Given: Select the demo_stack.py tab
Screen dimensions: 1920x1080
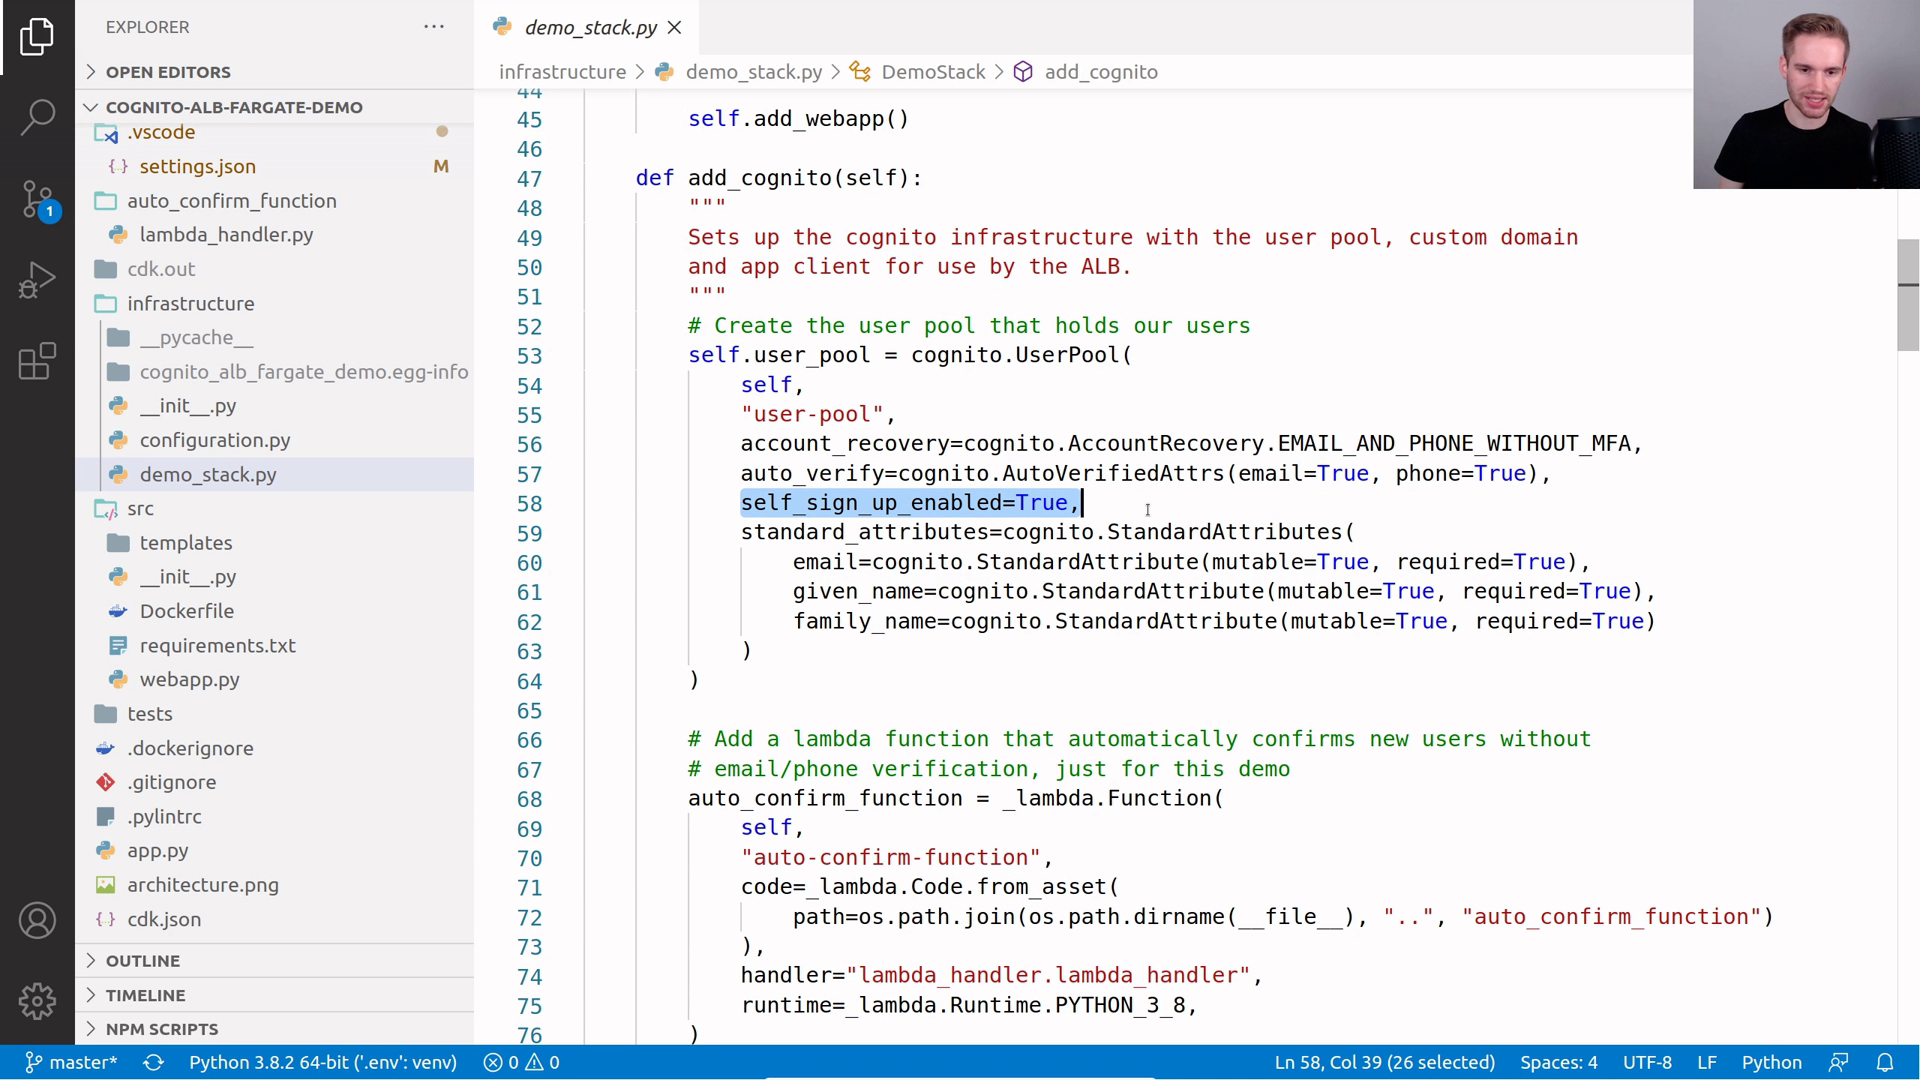Looking at the screenshot, I should (592, 26).
